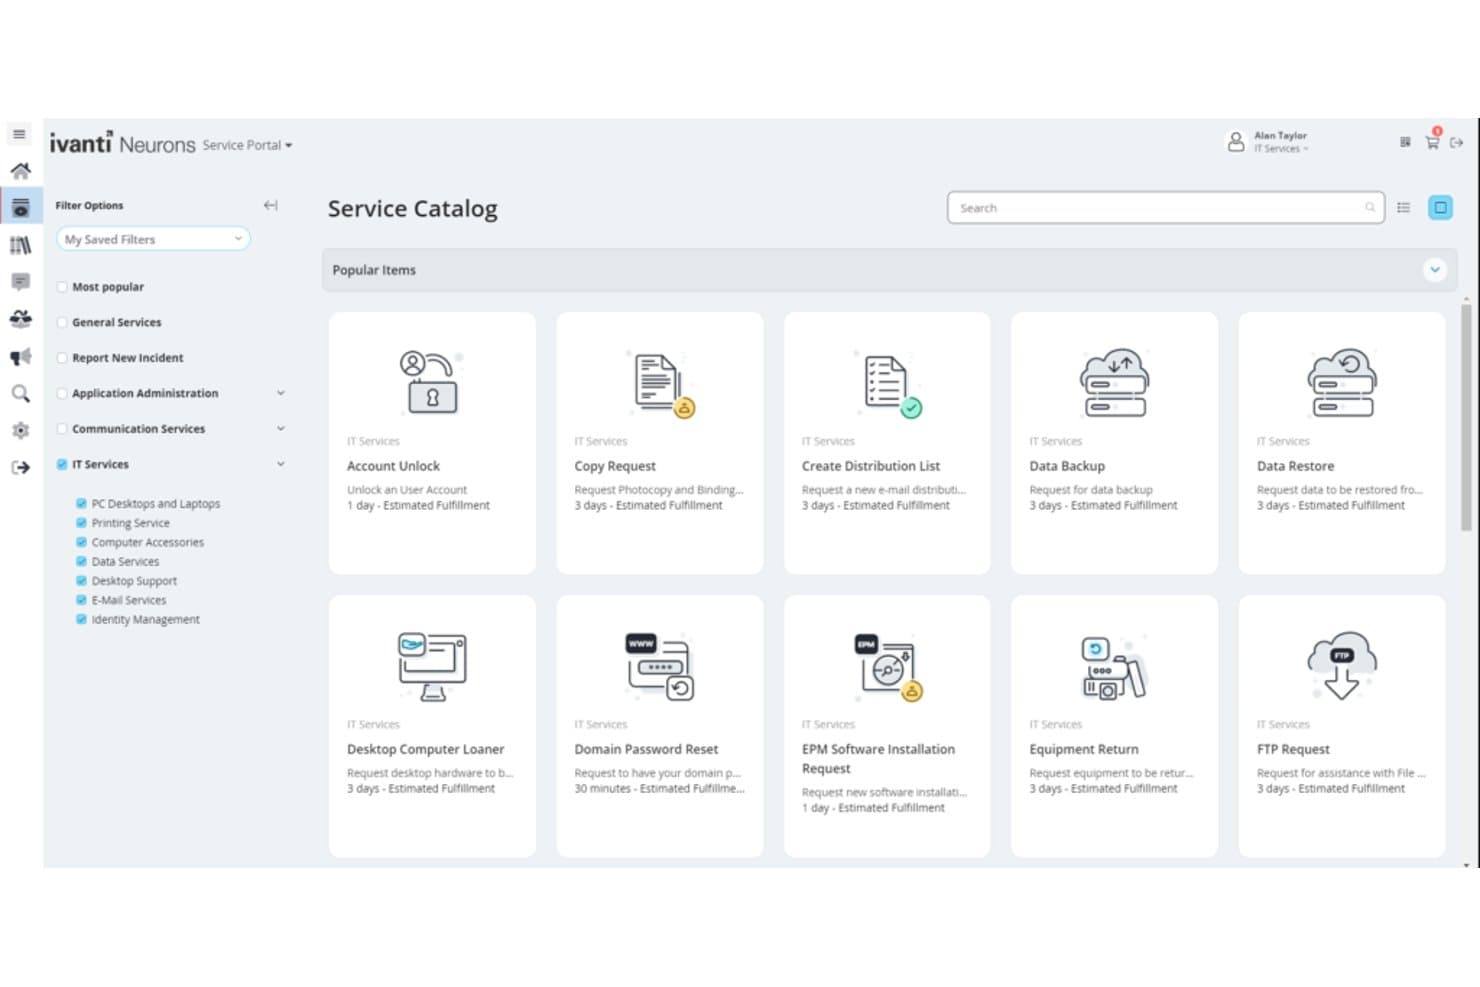The height and width of the screenshot is (987, 1480).
Task: Click the Data Backup cloud icon
Action: (1114, 382)
